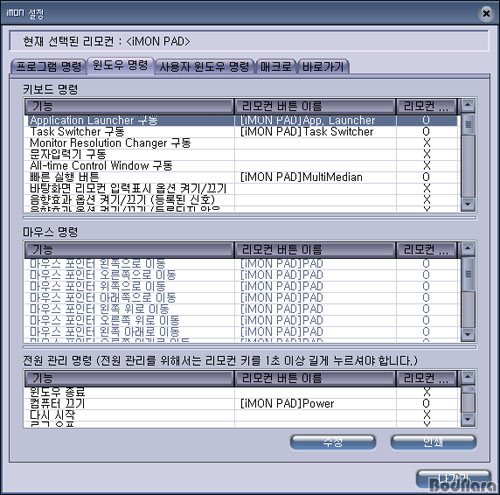Select the 매크로 tab
The height and width of the screenshot is (495, 500).
[x=276, y=67]
